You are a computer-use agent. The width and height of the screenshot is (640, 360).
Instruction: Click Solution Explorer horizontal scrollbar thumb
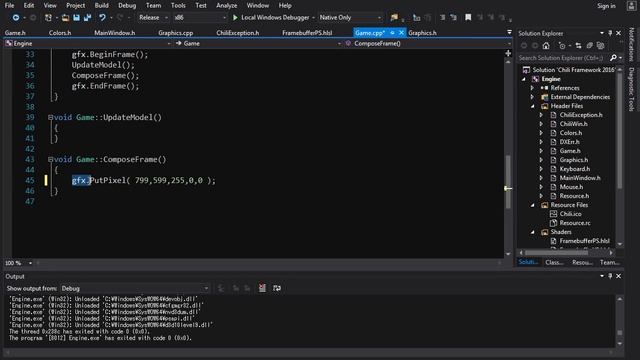(x=557, y=253)
